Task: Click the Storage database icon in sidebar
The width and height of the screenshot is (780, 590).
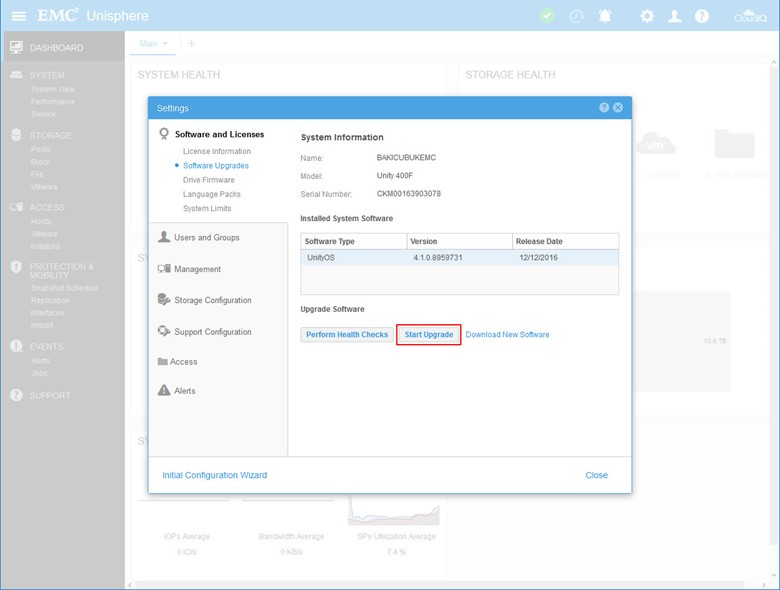Action: click(16, 135)
